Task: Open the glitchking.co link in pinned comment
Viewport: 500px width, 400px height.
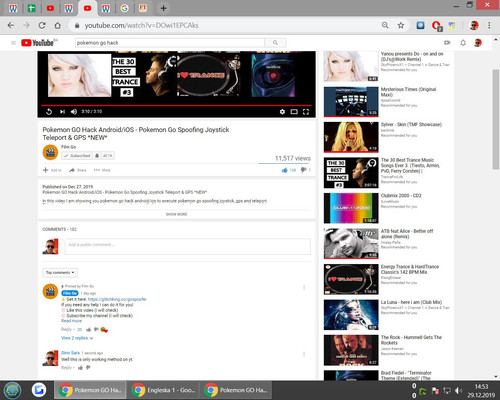Action: point(117,299)
